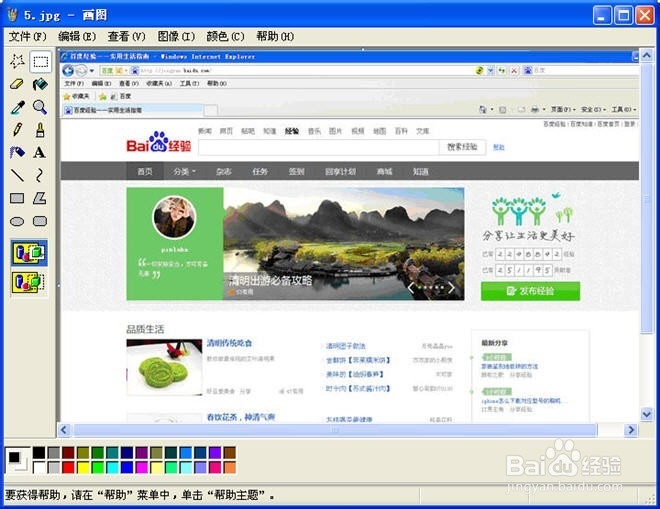This screenshot has height=509, width=660.
Task: Open the 颜色(C) menu
Action: 225,37
